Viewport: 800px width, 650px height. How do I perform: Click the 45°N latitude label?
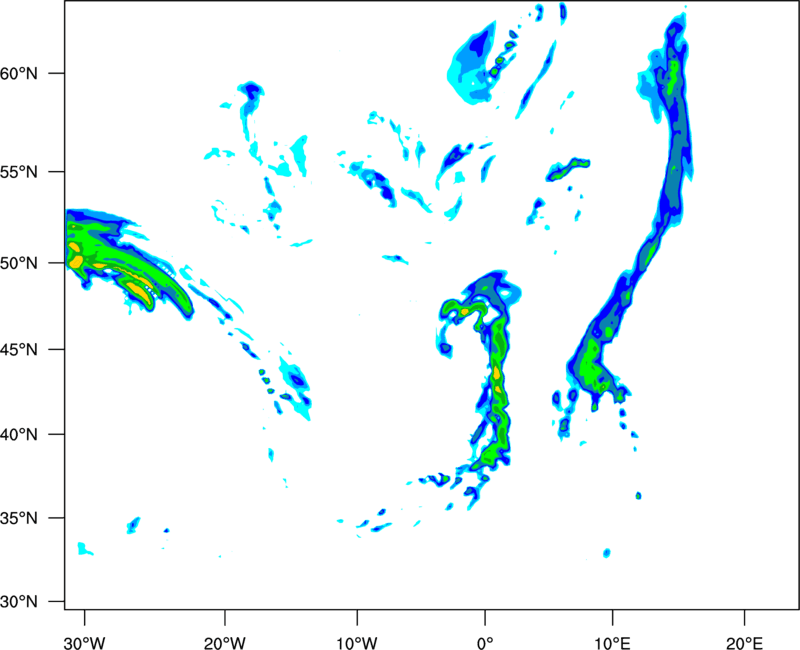[19, 350]
